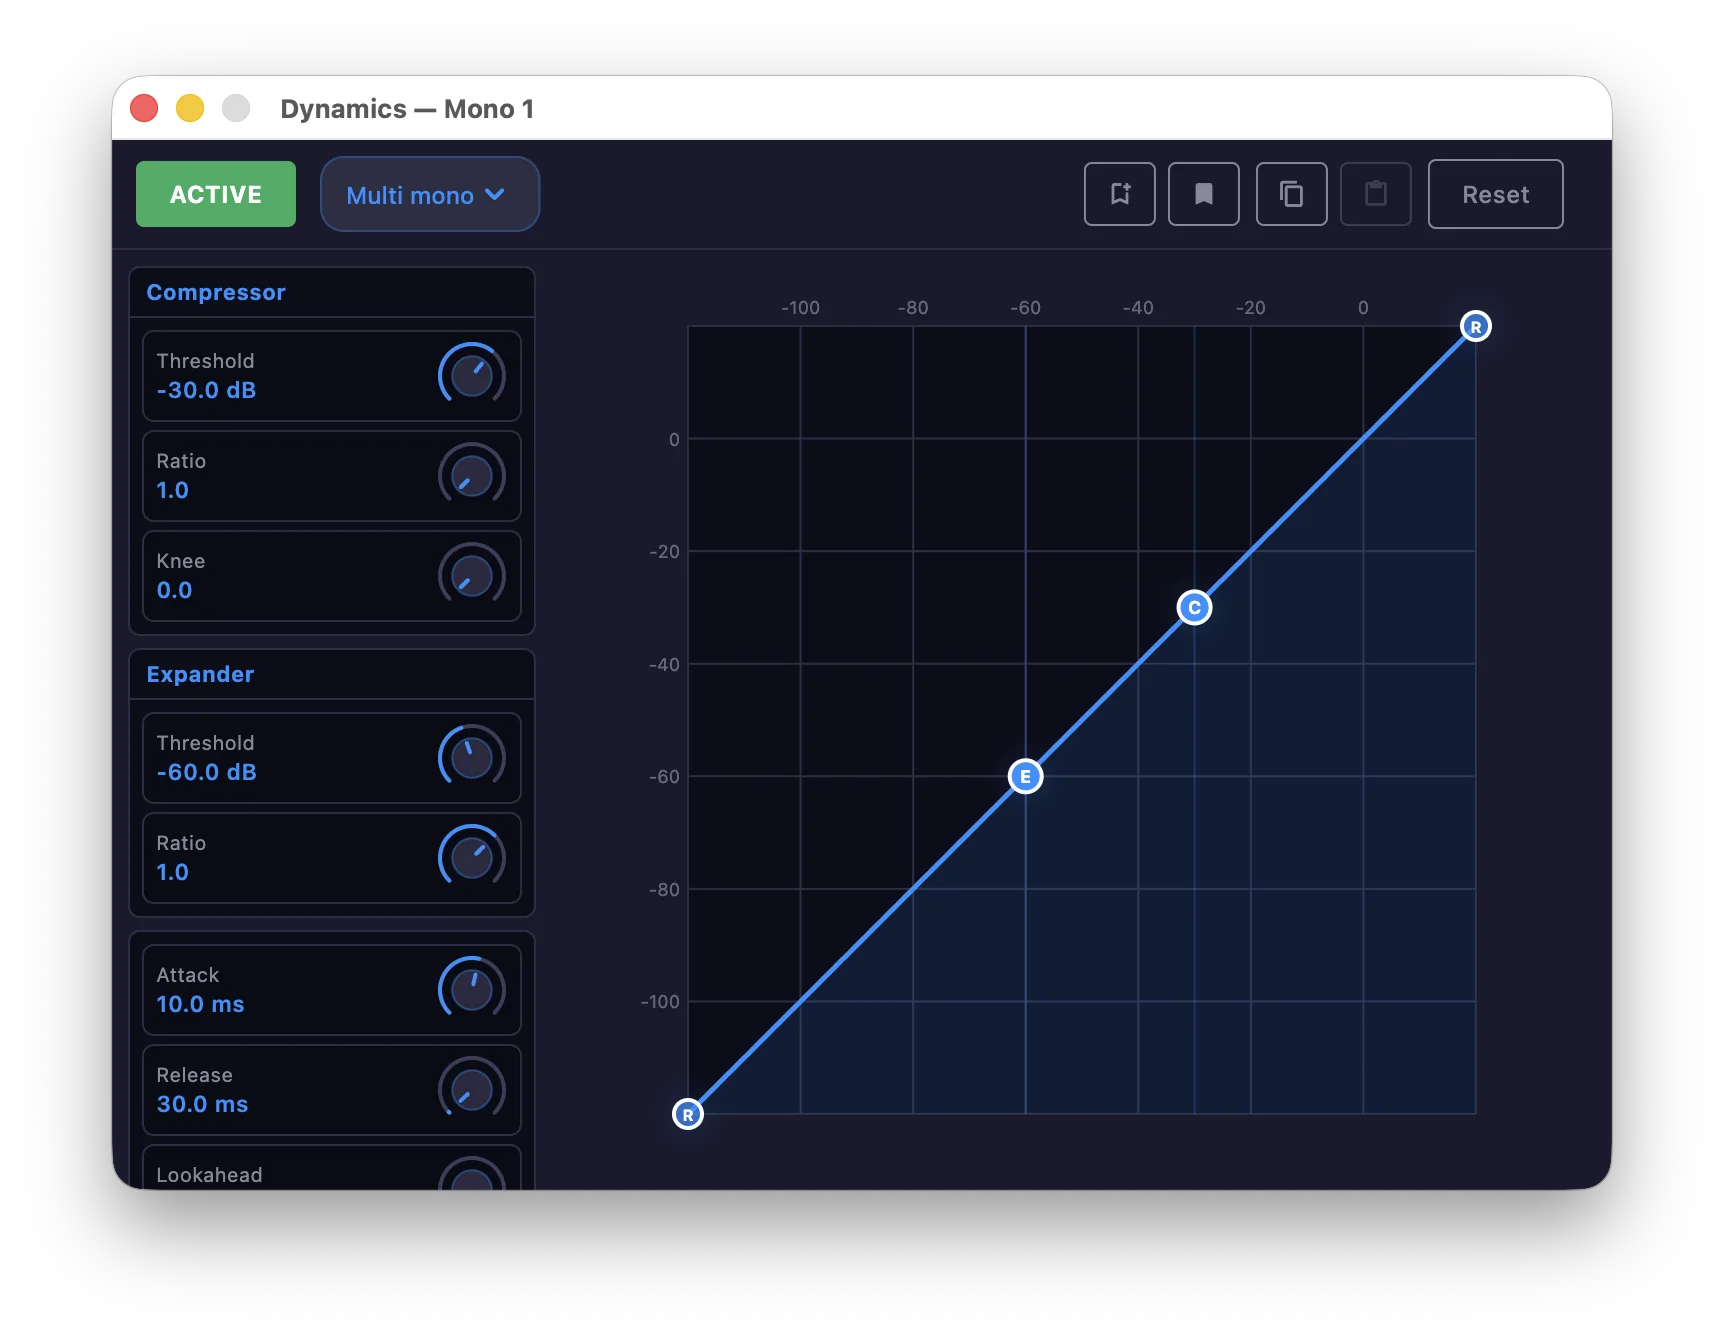Click the Expander Threshold knob
This screenshot has width=1724, height=1338.
pyautogui.click(x=472, y=758)
